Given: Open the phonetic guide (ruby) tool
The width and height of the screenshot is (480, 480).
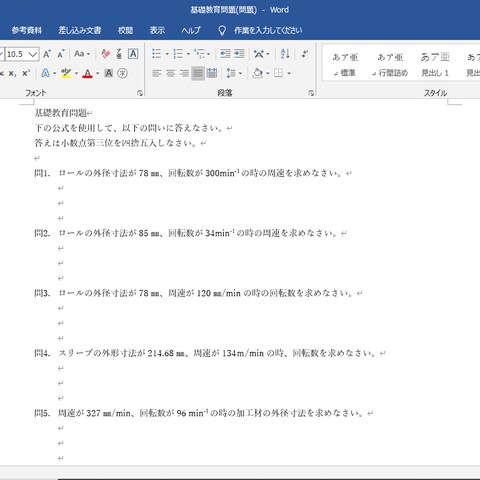Looking at the screenshot, I should coord(119,54).
